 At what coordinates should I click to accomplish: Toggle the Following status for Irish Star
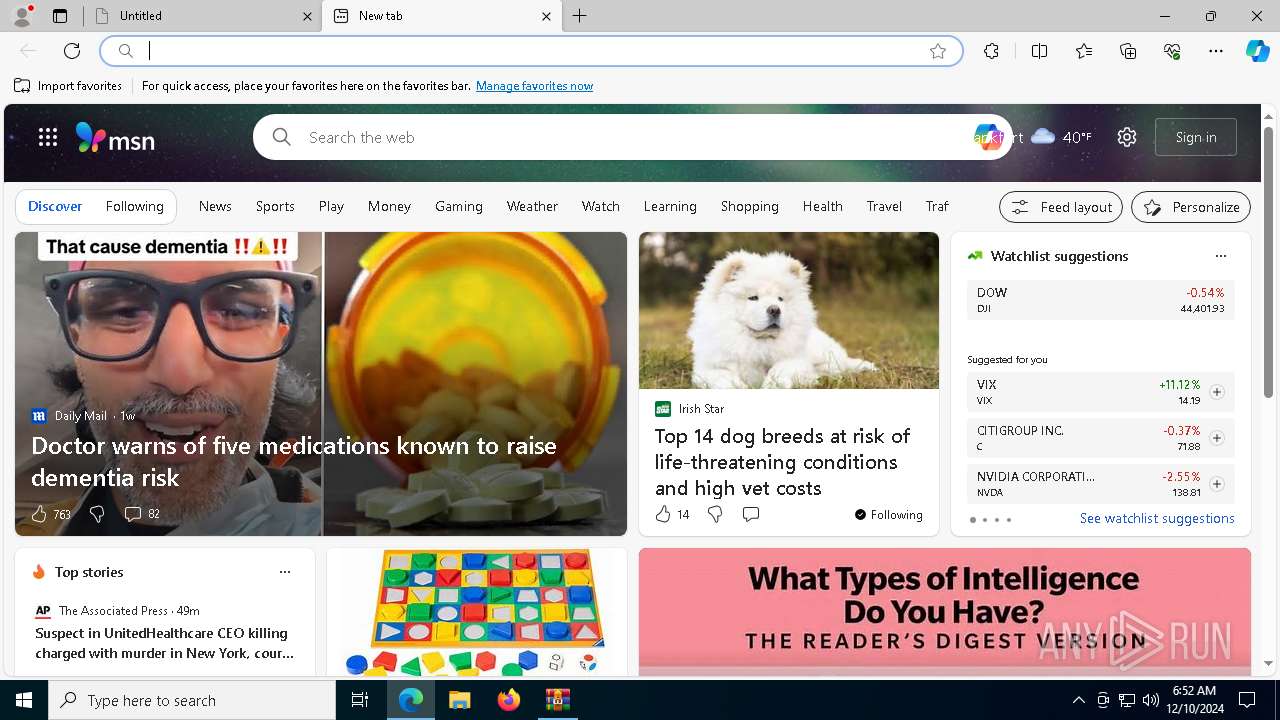click(888, 515)
